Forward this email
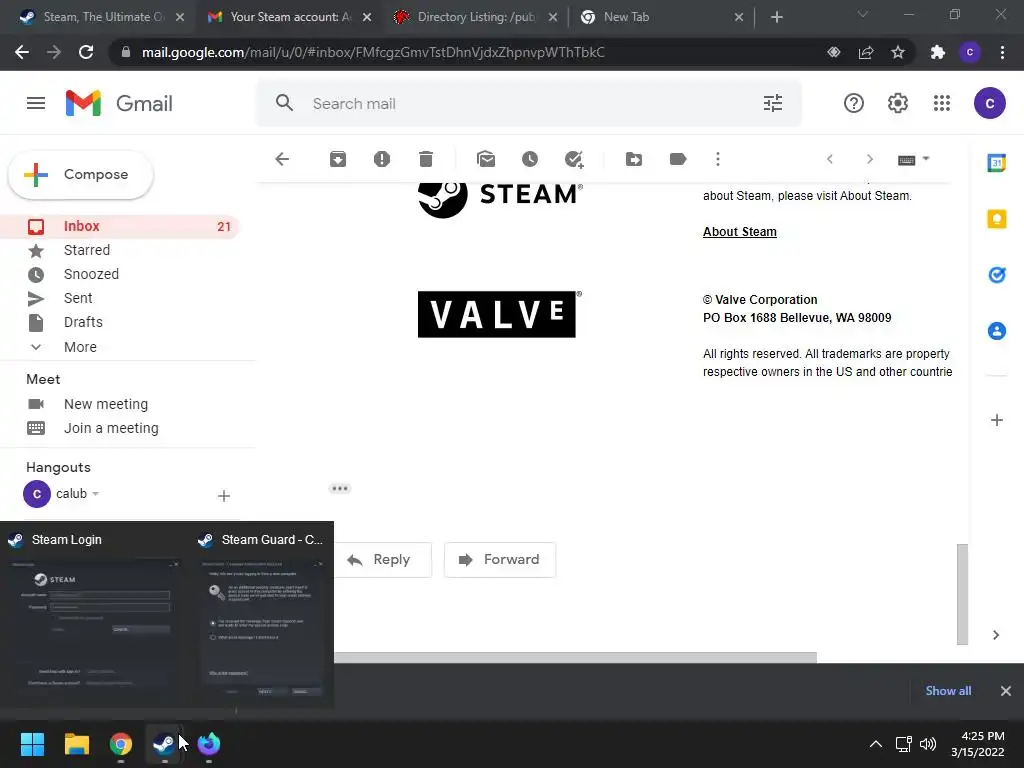The image size is (1024, 768). click(x=500, y=560)
